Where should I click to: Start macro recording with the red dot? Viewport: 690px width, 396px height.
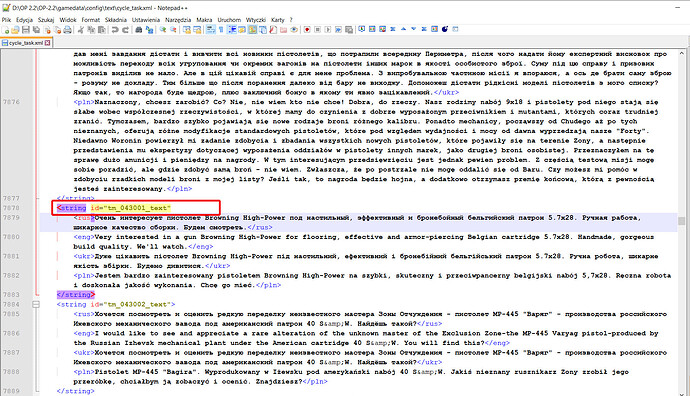click(x=307, y=29)
